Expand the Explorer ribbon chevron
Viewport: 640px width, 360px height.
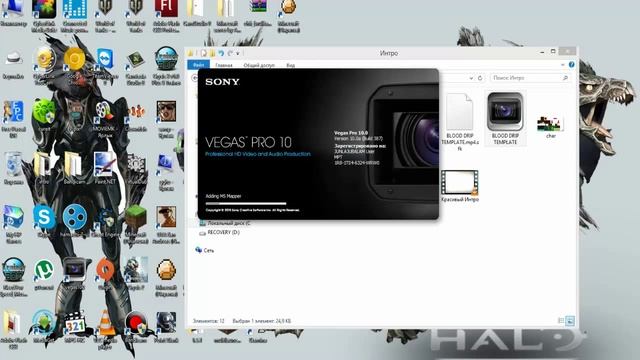[562, 65]
